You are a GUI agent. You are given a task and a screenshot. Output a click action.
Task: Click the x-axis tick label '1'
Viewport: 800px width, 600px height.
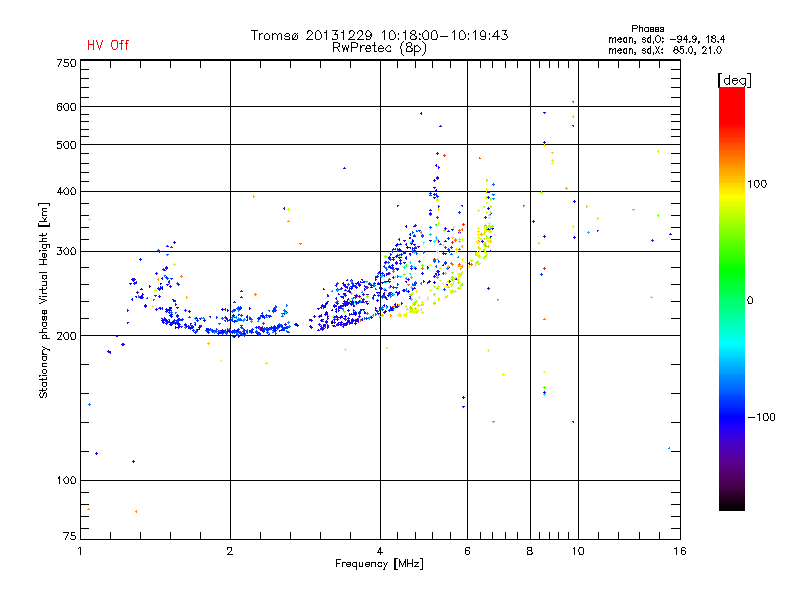pos(80,551)
